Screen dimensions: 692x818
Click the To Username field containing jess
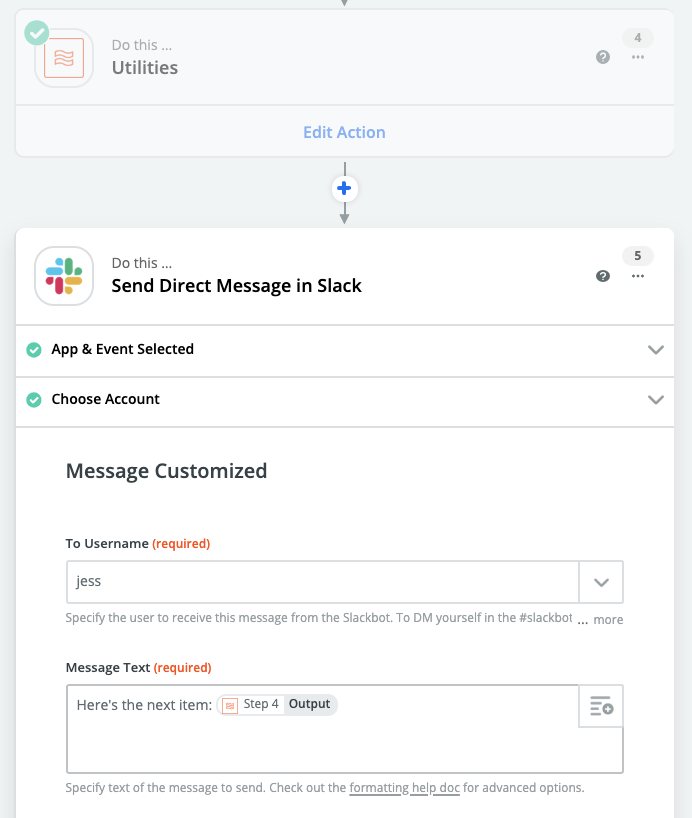point(322,582)
